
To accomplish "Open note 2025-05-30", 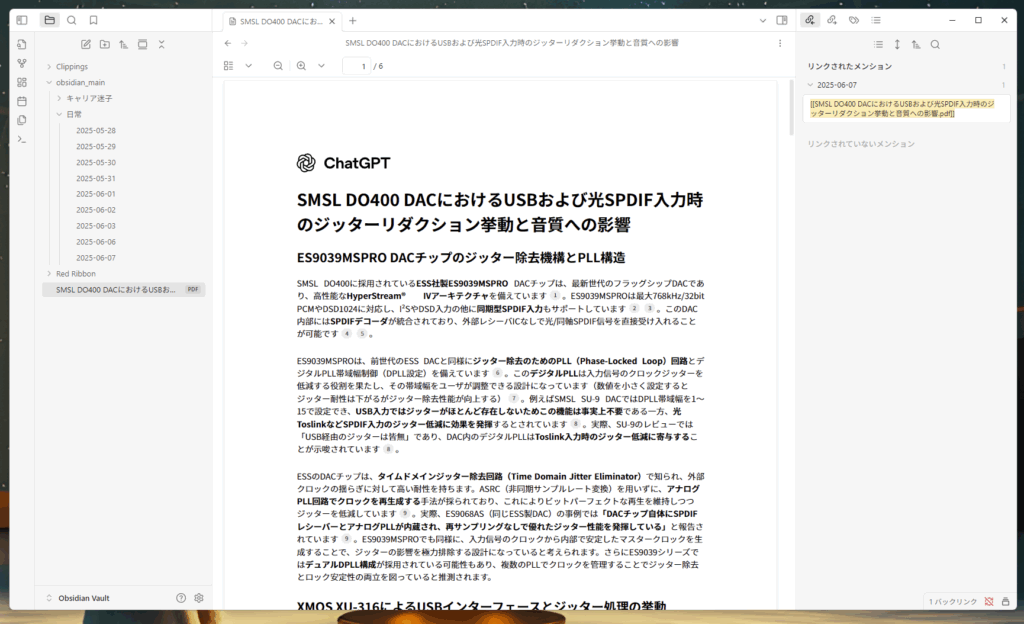I will [x=96, y=163].
